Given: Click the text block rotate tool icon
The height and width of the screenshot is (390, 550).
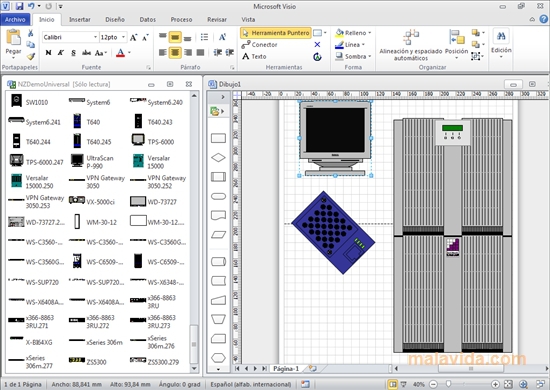Looking at the screenshot, I should click(317, 56).
